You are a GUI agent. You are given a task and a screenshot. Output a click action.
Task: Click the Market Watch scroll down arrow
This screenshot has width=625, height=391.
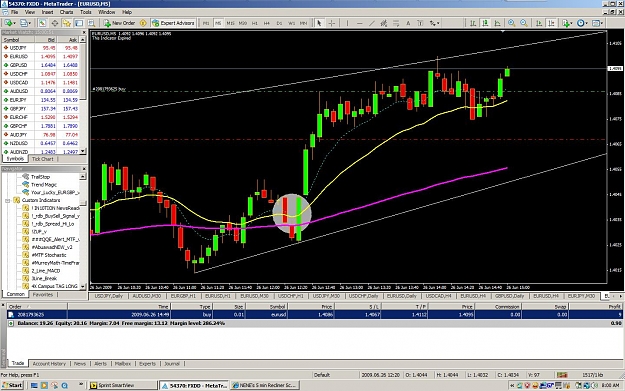(x=83, y=151)
